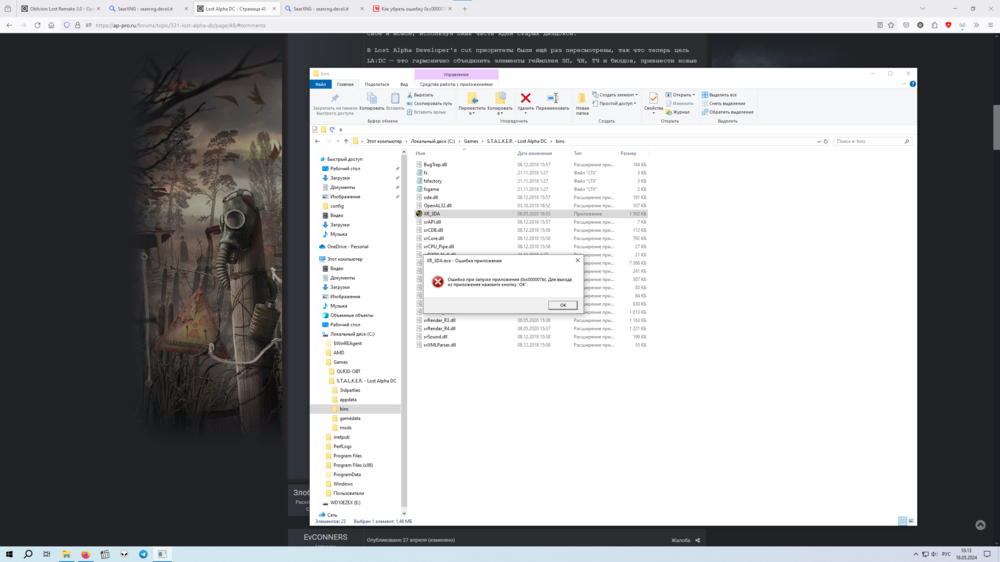Viewport: 1000px width, 562px height.
Task: Open Telegram from the Windows taskbar
Action: tap(143, 554)
